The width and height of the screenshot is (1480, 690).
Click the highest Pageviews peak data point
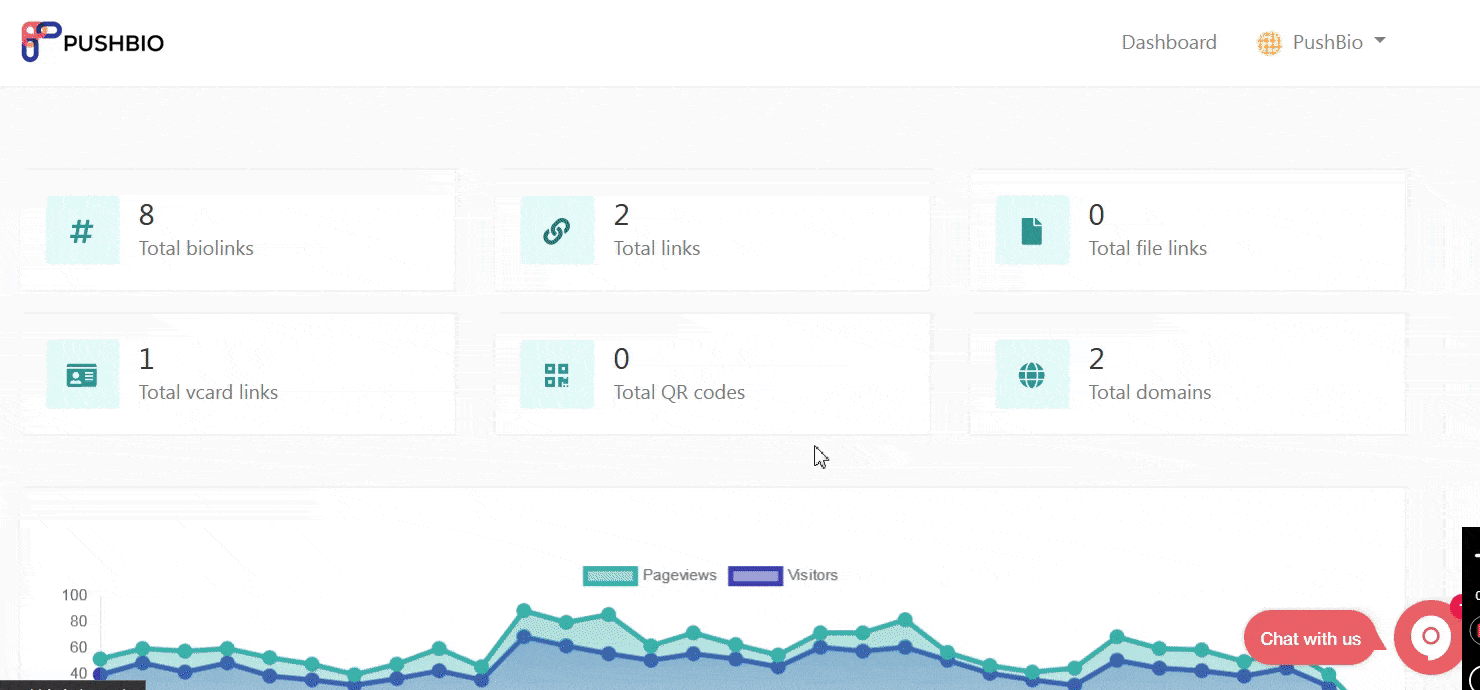tap(523, 610)
